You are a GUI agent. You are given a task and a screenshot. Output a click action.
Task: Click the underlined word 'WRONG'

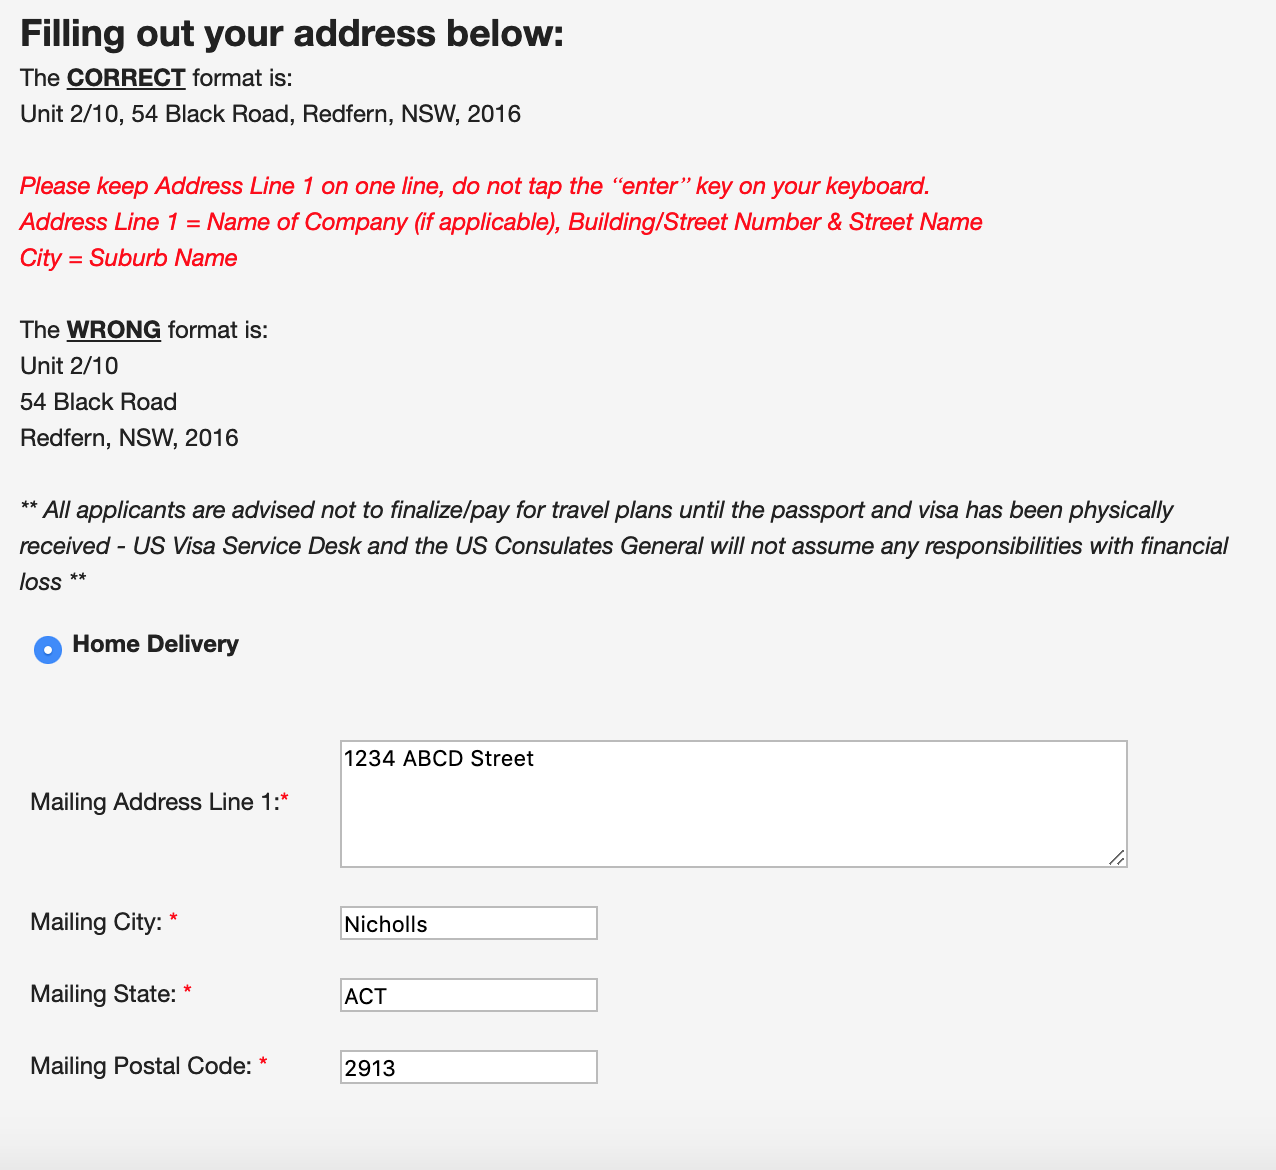pos(114,330)
